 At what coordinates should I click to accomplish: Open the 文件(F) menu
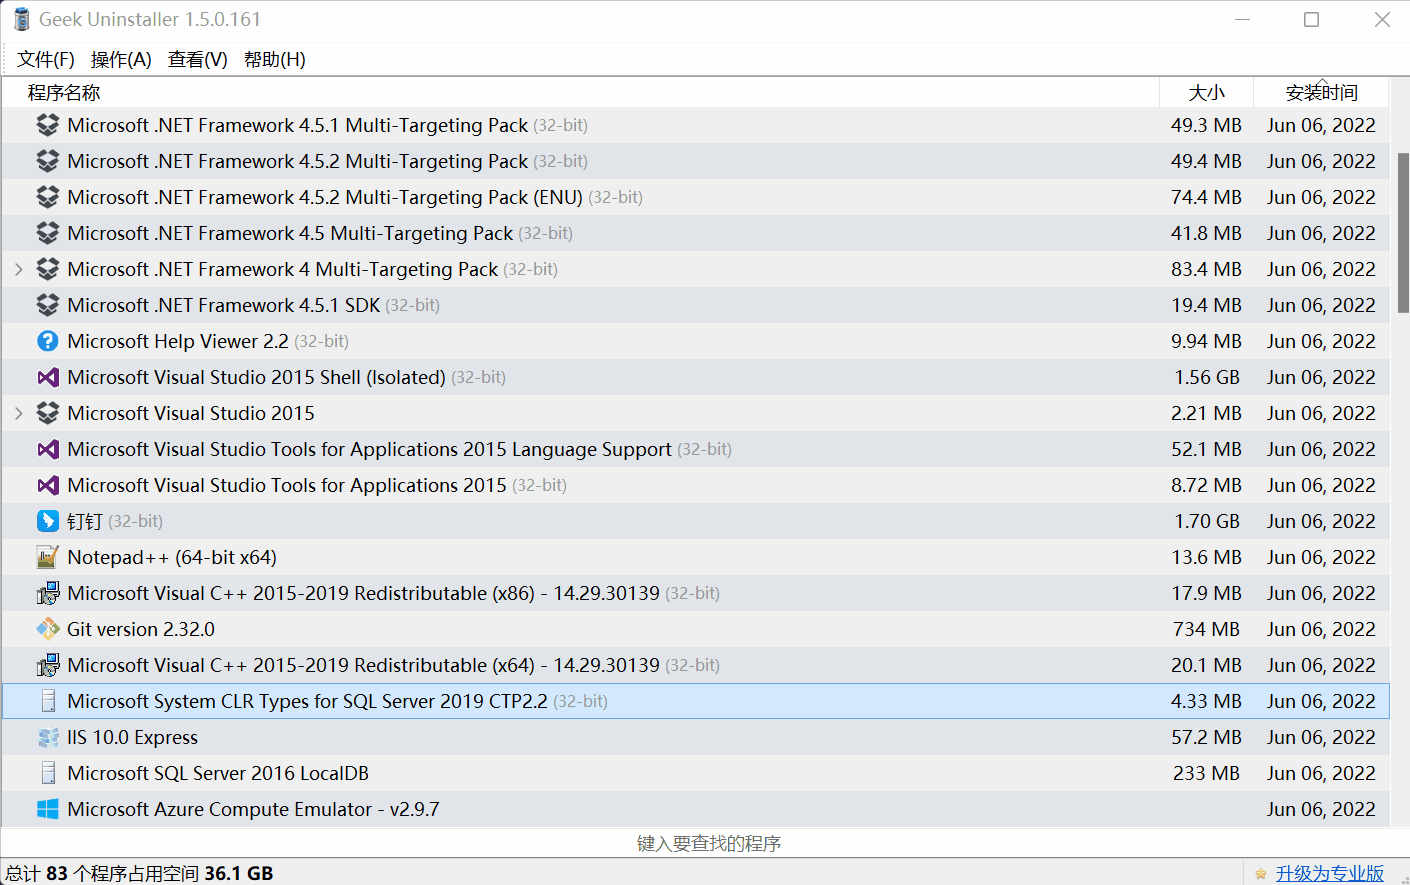[46, 59]
